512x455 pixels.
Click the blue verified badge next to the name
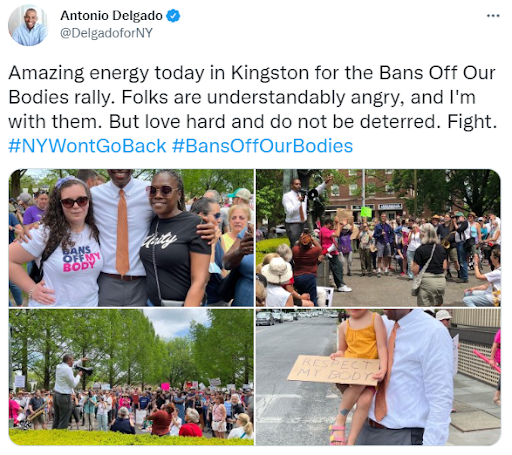point(173,16)
